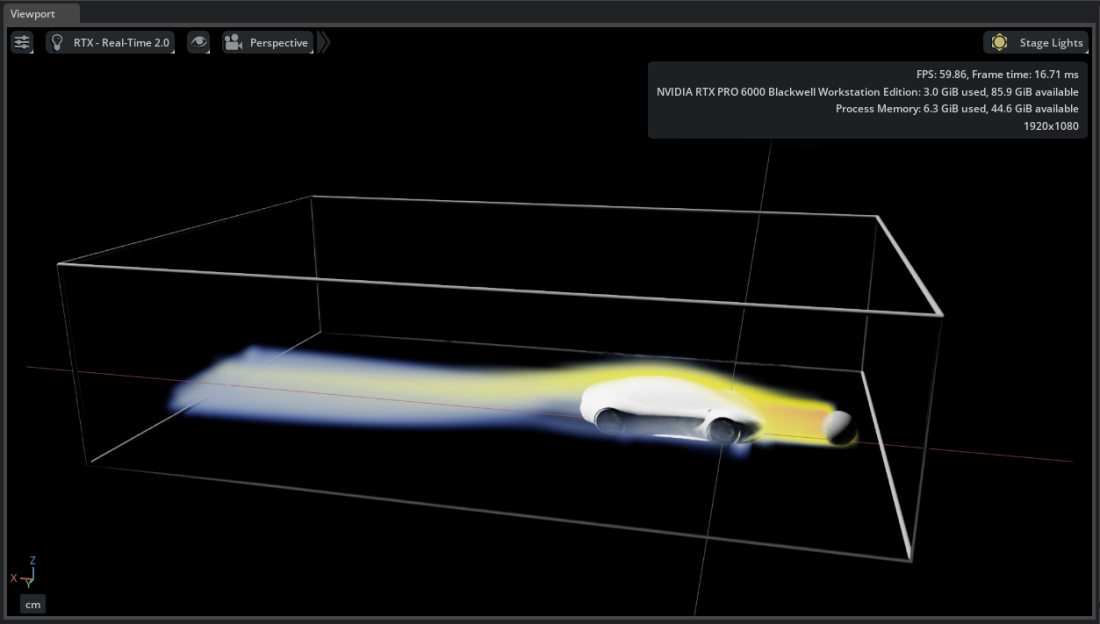
Task: Click the renderer lightbulb icon
Action: 55,42
